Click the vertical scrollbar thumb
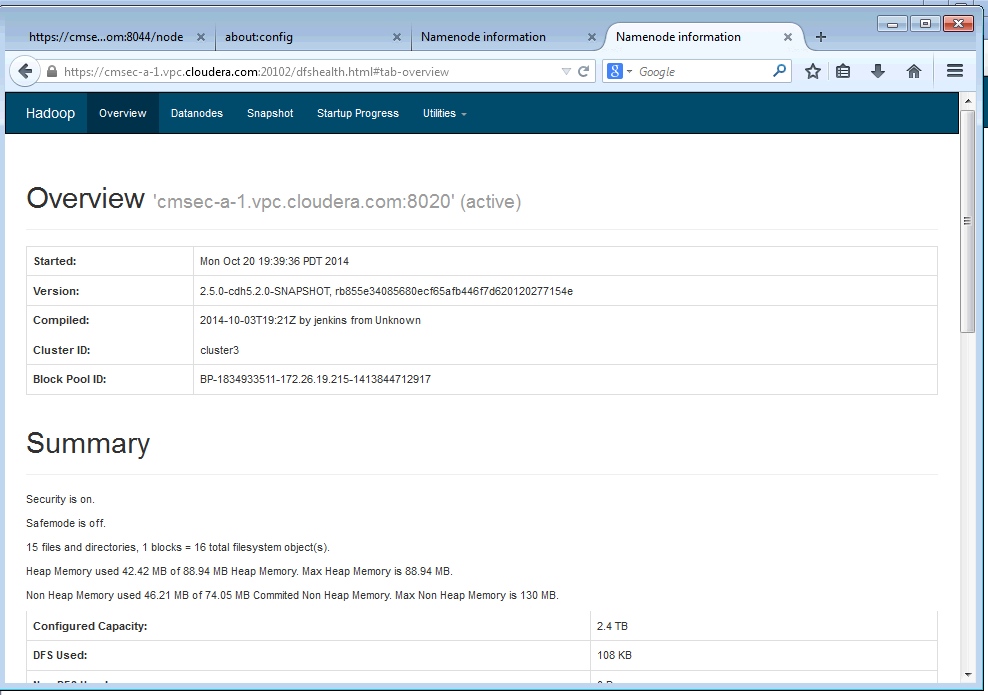The image size is (988, 695). pos(967,221)
